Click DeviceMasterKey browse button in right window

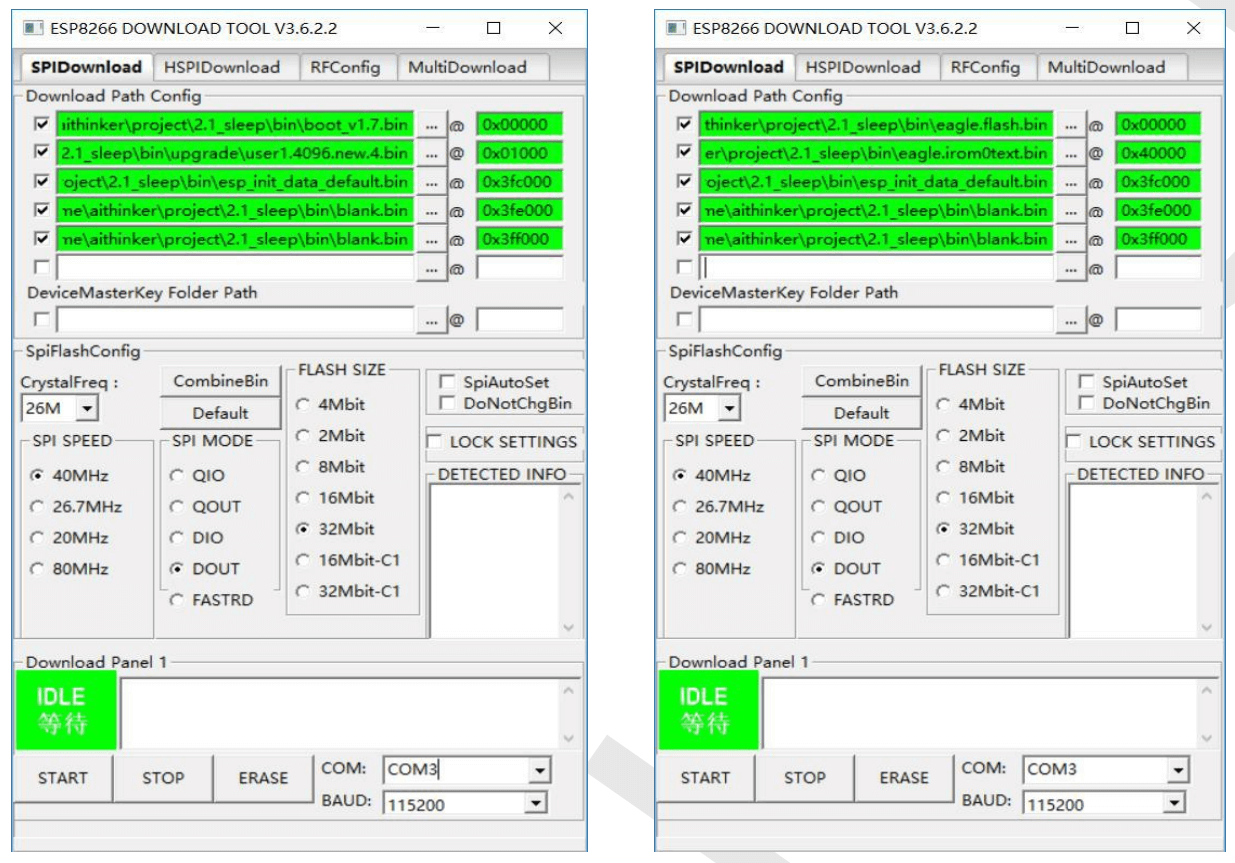(x=1070, y=320)
